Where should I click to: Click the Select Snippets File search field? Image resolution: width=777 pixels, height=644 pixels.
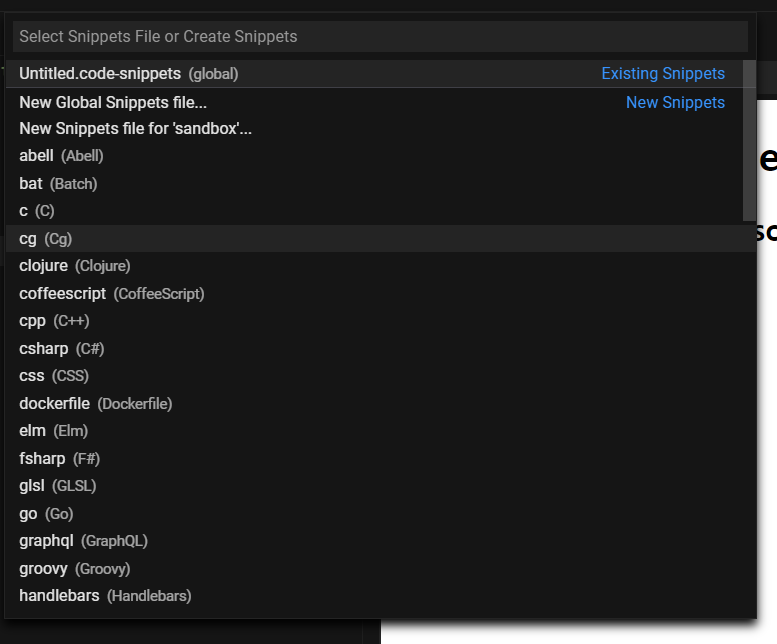click(380, 37)
